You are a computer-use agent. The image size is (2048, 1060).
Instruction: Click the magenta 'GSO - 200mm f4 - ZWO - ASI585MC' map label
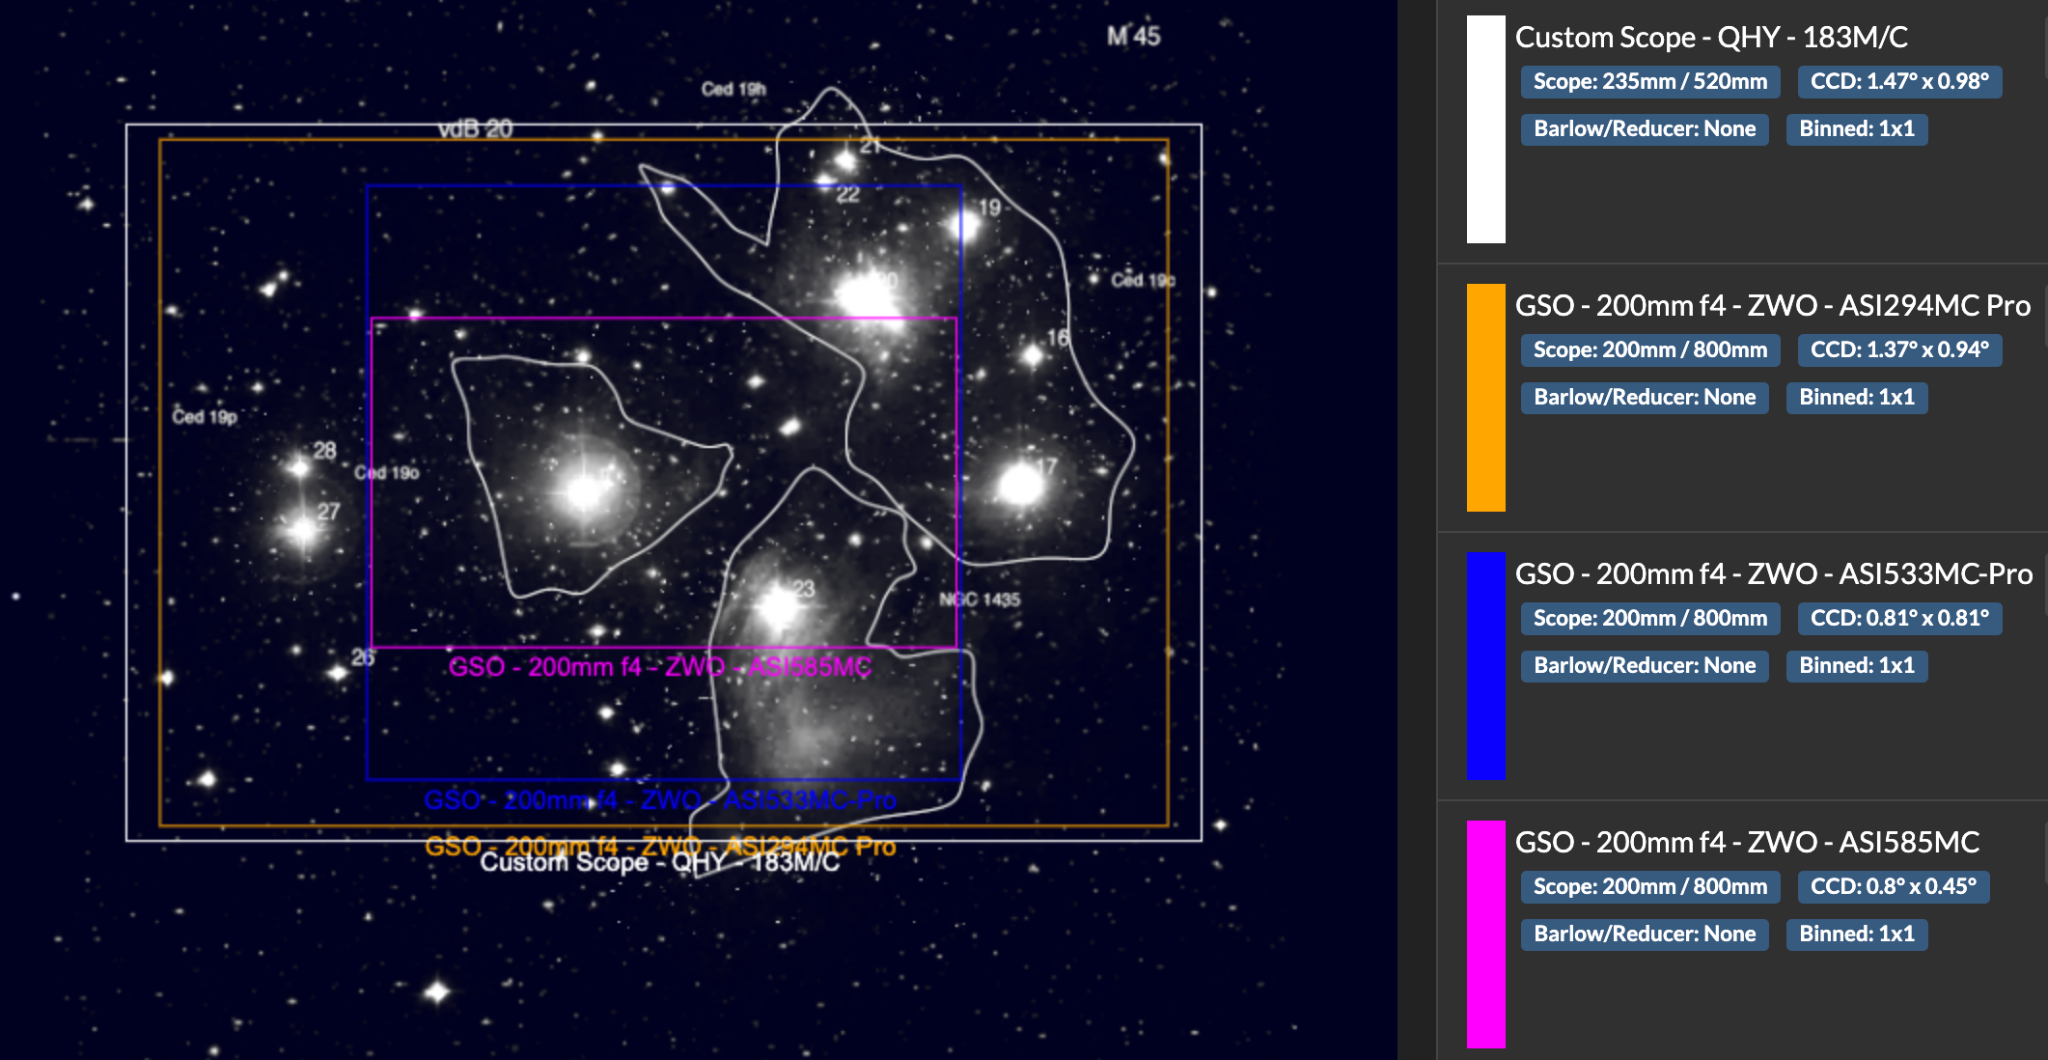(x=660, y=667)
